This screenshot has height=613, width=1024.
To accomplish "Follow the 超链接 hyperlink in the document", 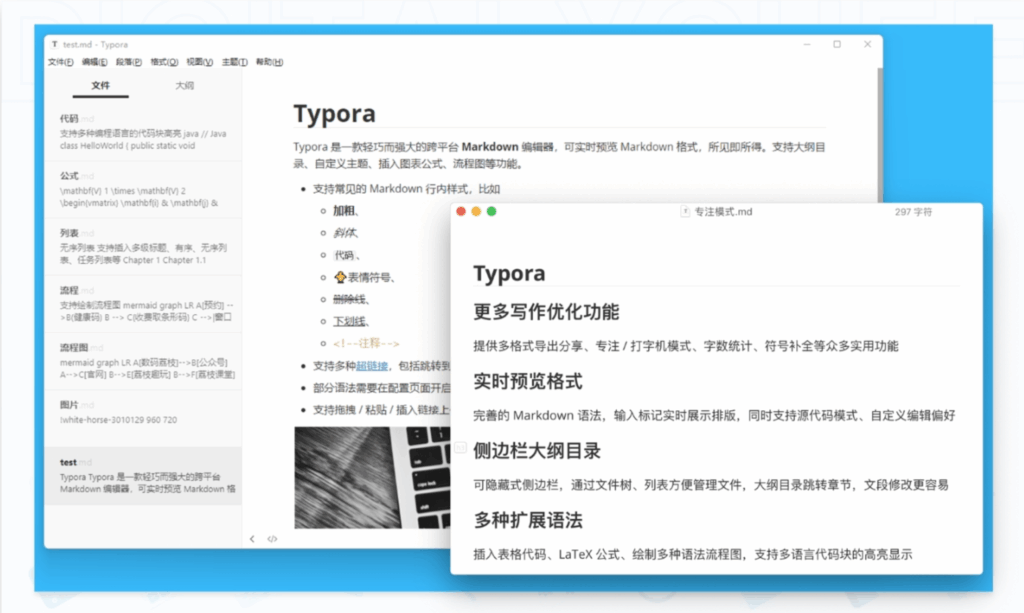I will [x=372, y=366].
